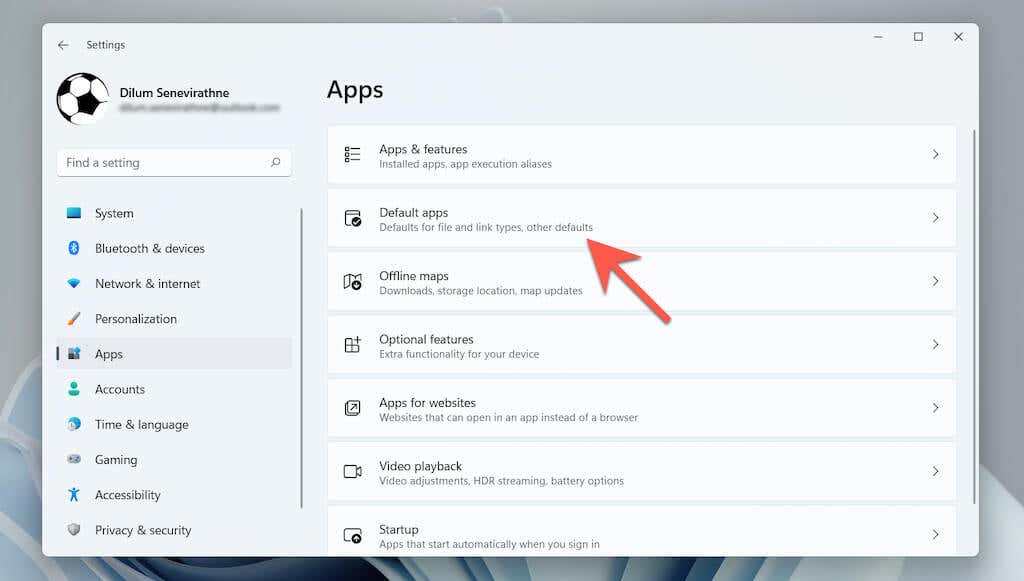Screen dimensions: 1024x581
Task: Click the Offline maps icon
Action: tap(352, 281)
